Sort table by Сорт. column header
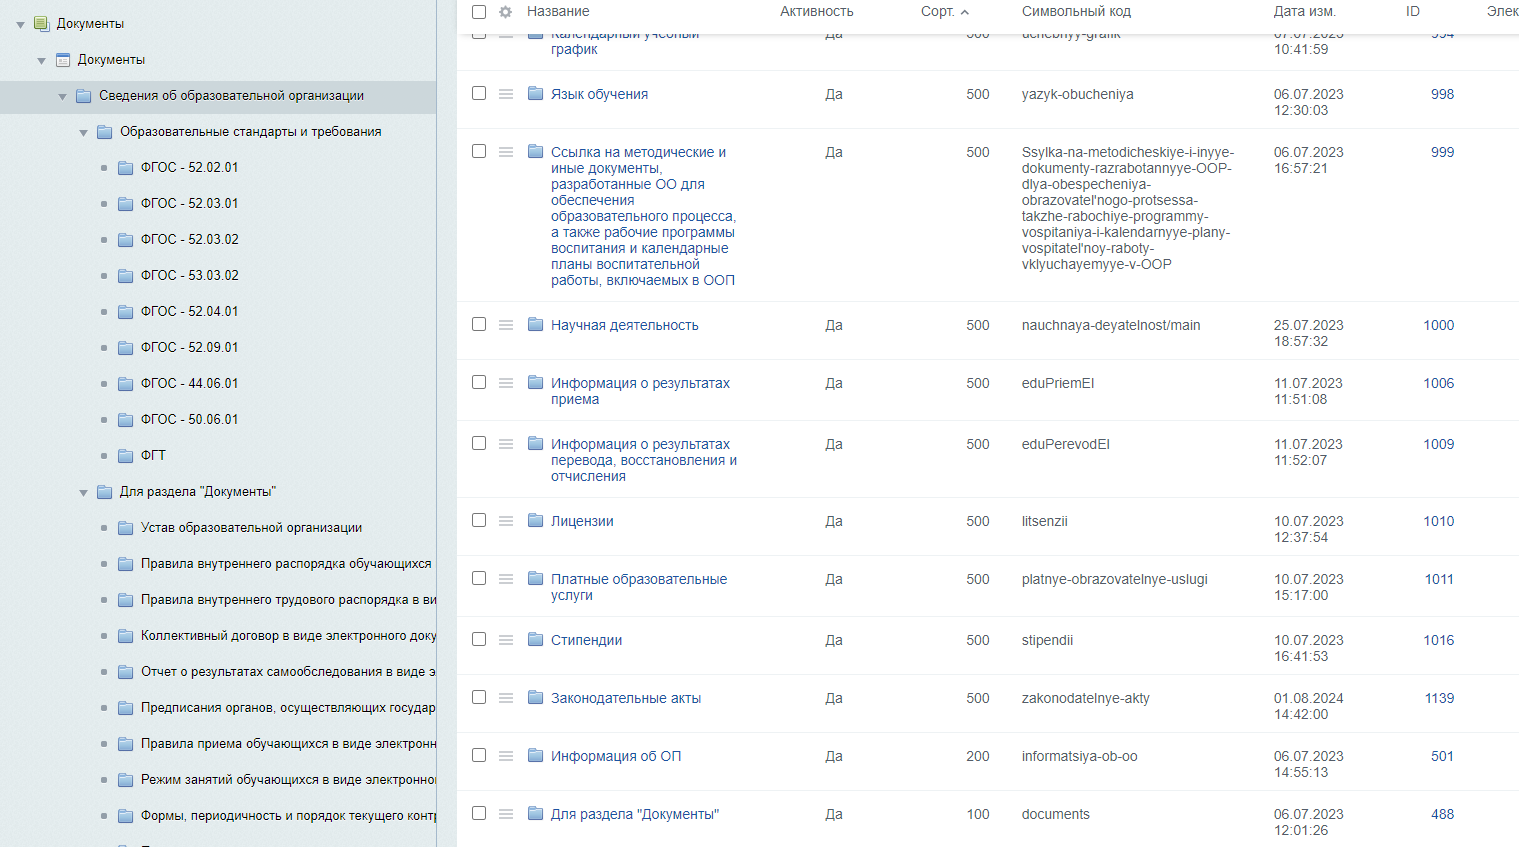Viewport: 1519px width, 847px height. (945, 12)
